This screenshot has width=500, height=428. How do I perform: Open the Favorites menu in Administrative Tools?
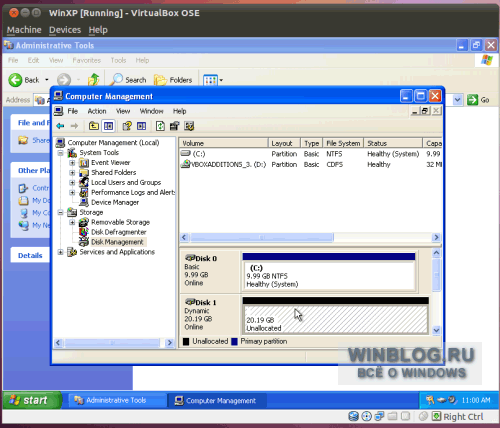coord(87,60)
